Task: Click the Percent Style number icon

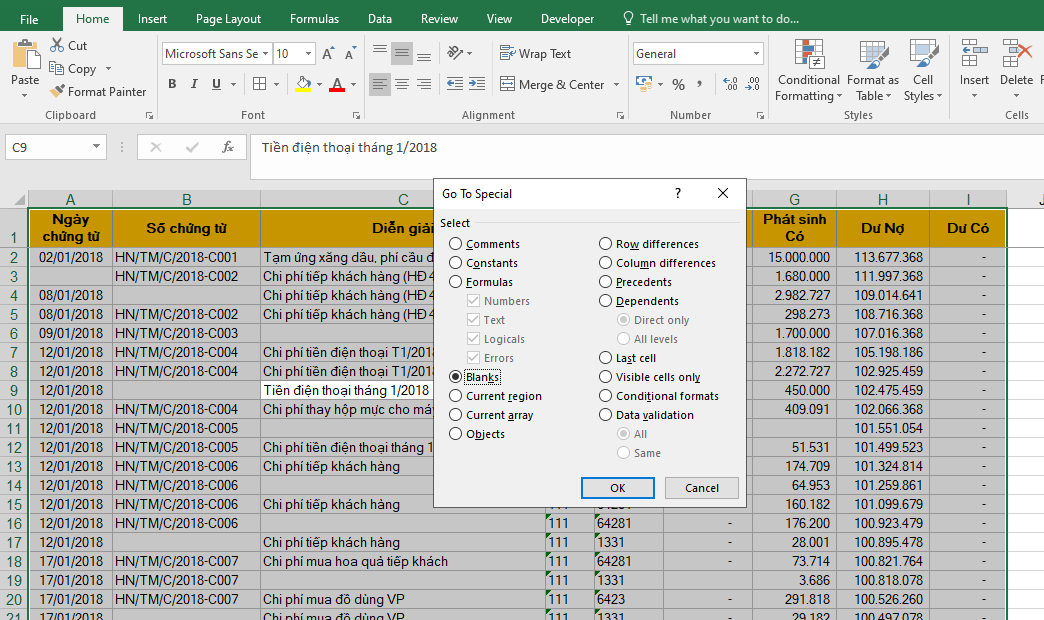Action: (678, 85)
